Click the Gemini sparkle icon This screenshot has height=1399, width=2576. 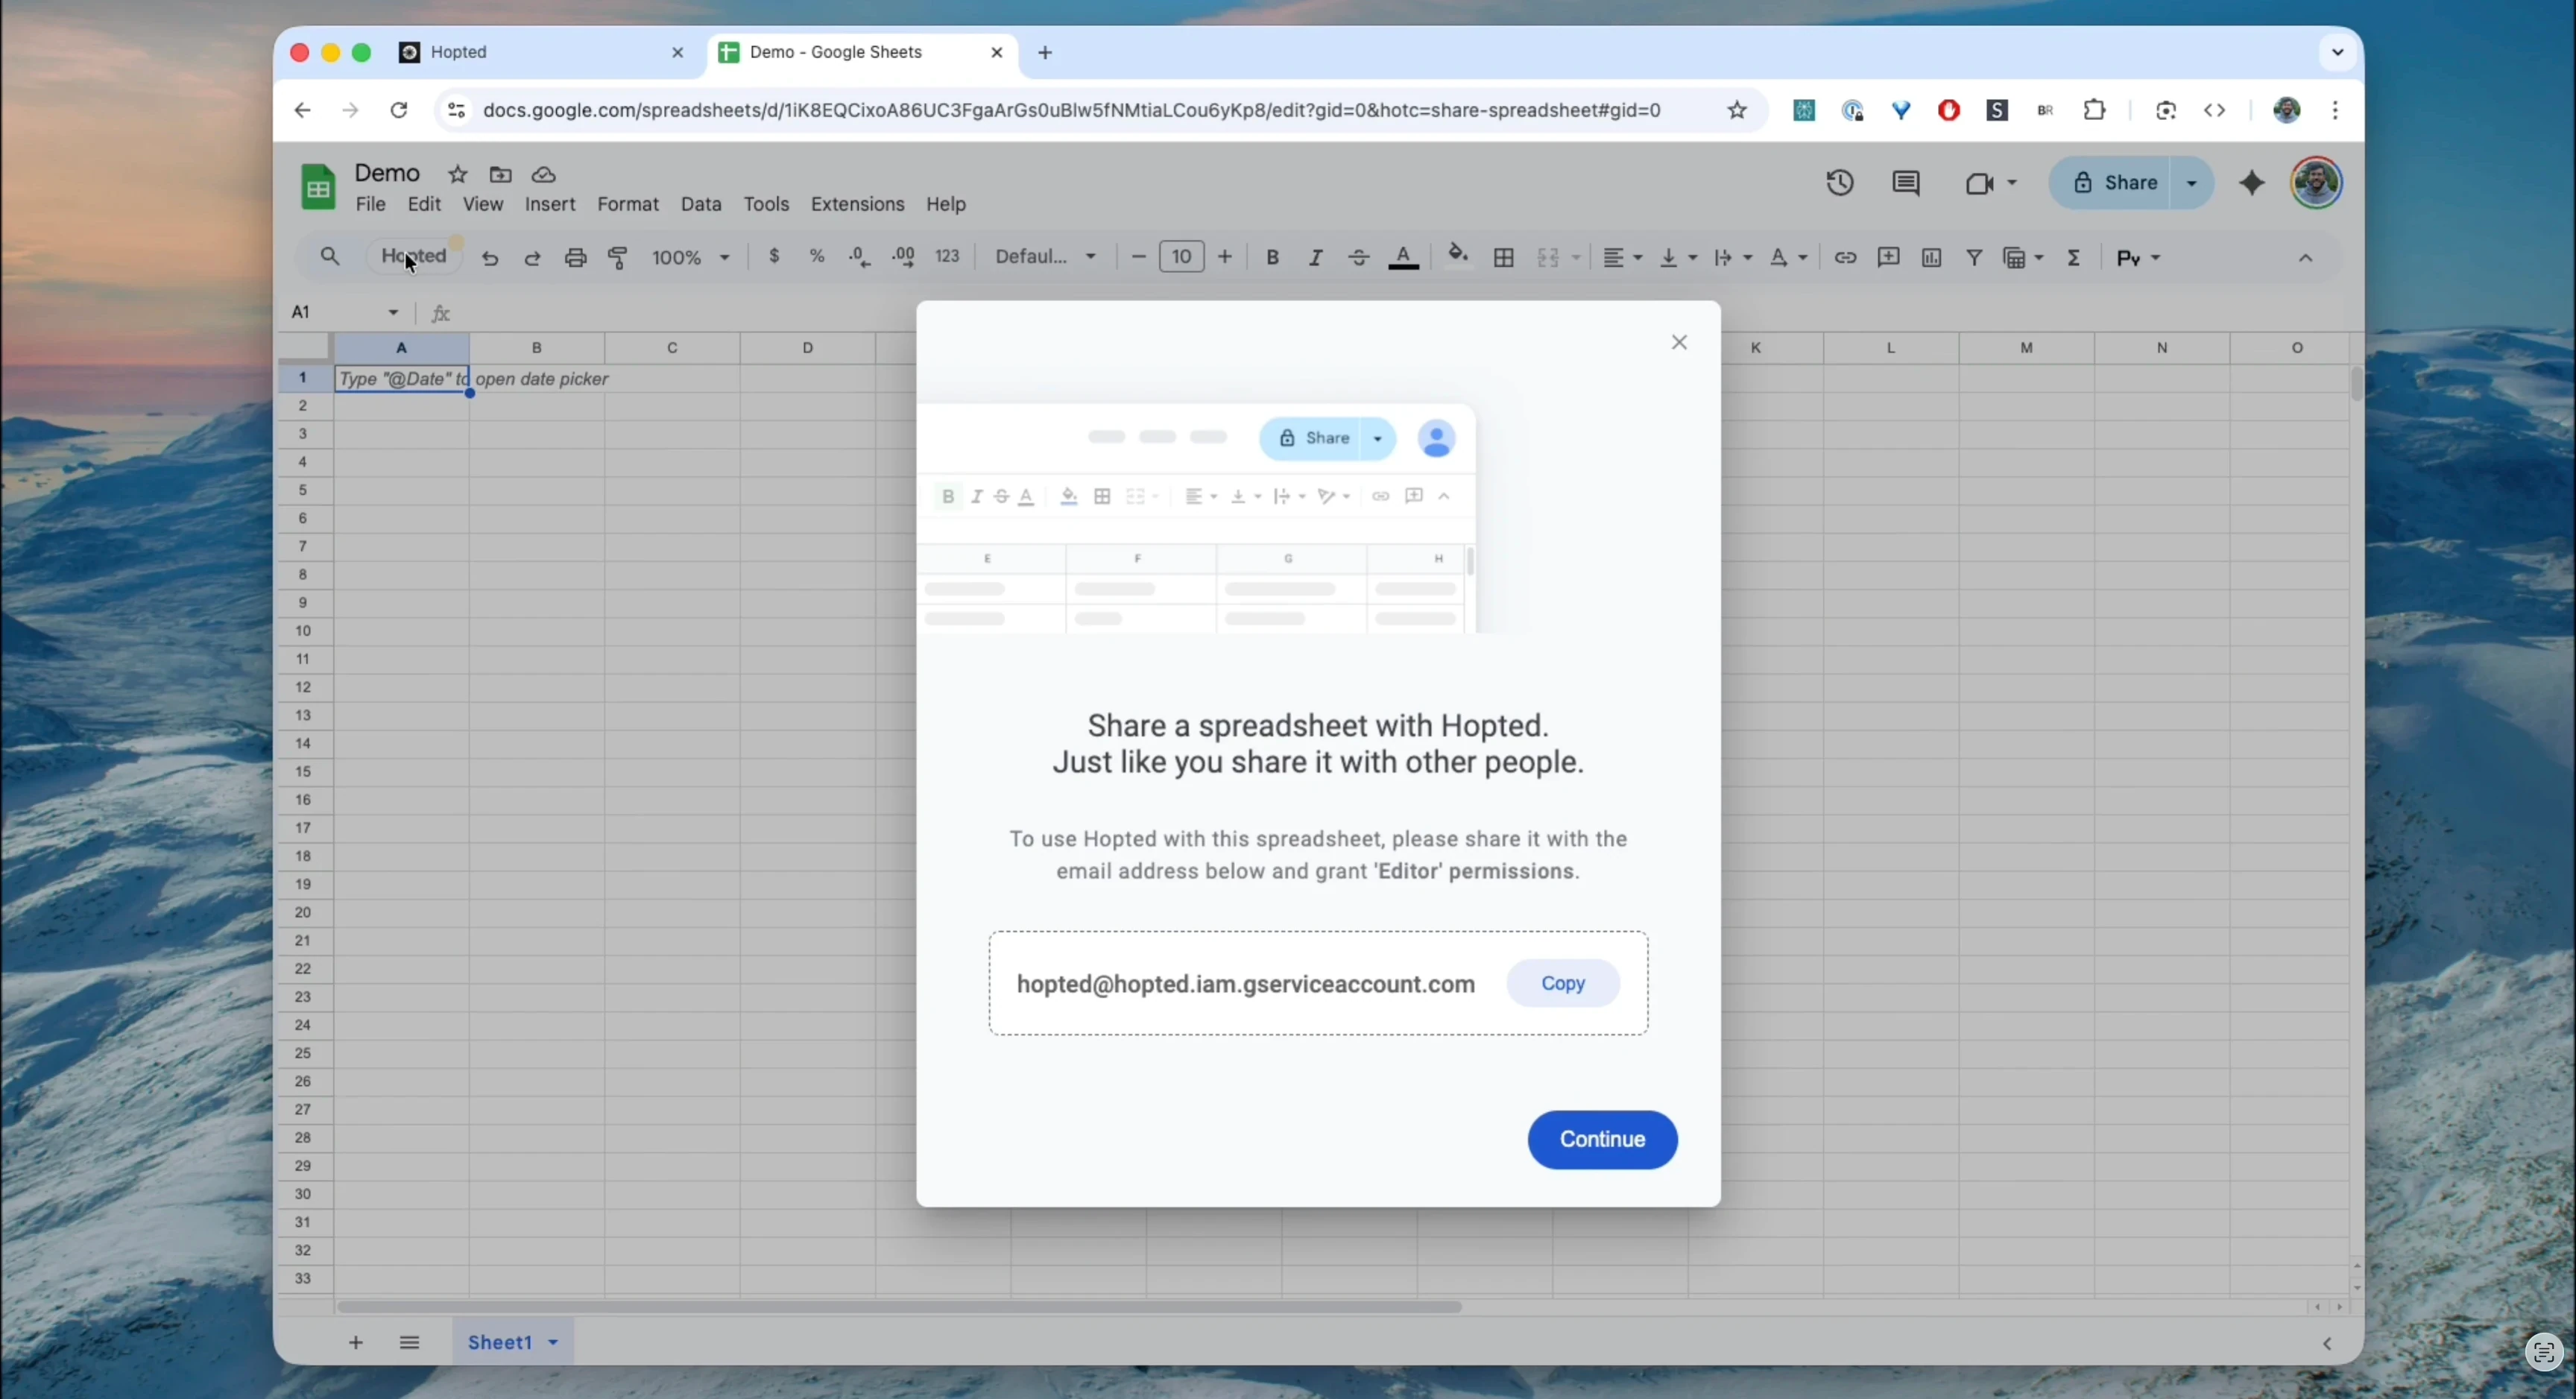2252,183
